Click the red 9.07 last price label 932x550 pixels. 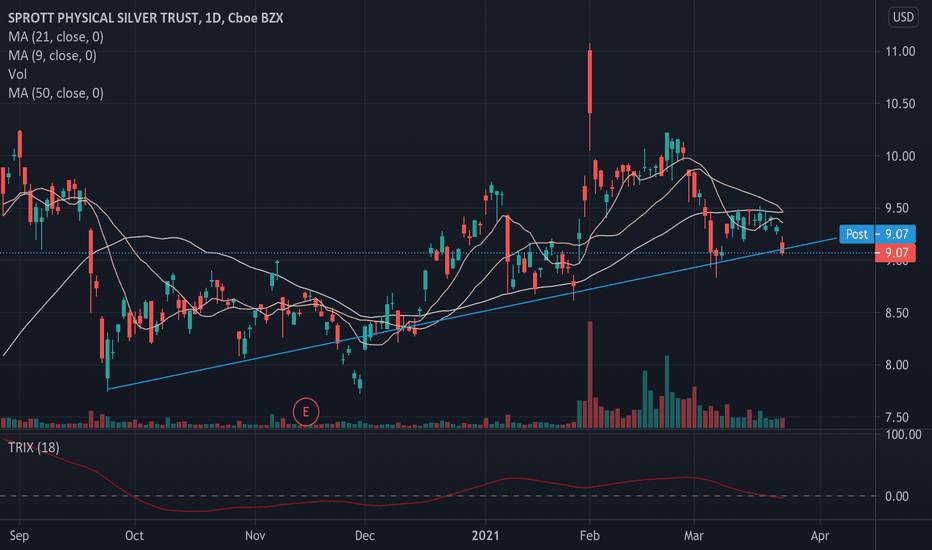895,253
